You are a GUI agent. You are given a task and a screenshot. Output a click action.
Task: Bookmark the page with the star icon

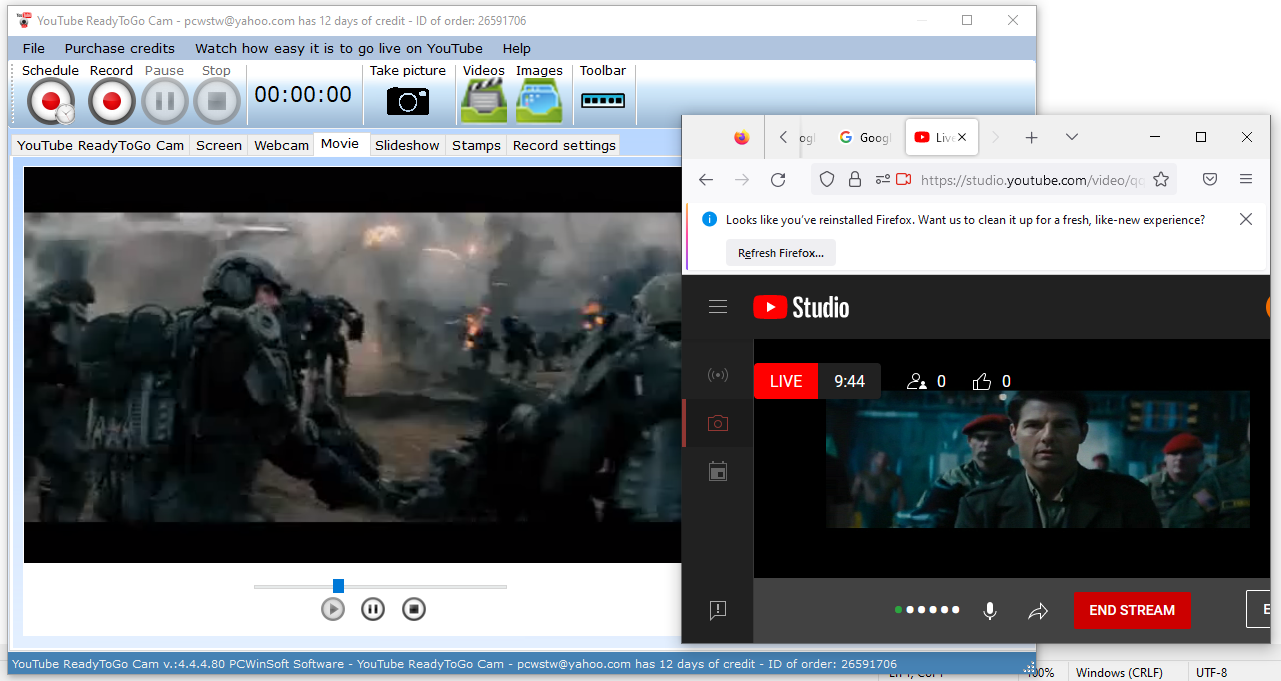pos(1161,179)
